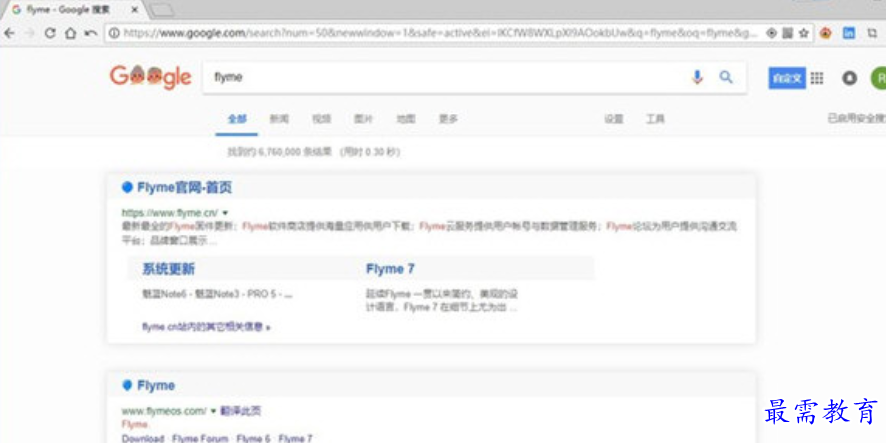Click the blue 自定义 button
The height and width of the screenshot is (443, 886).
point(787,78)
